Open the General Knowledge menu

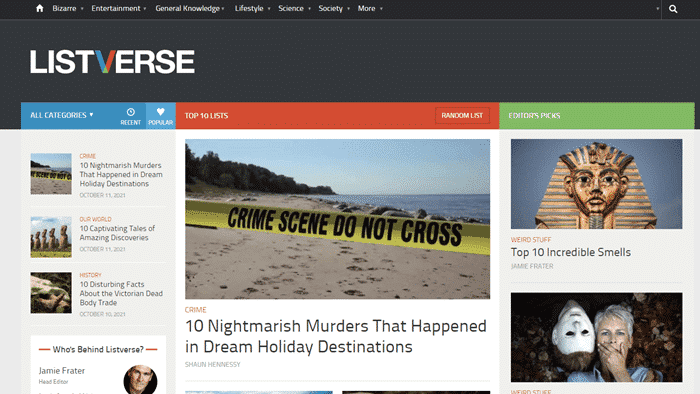[x=190, y=8]
